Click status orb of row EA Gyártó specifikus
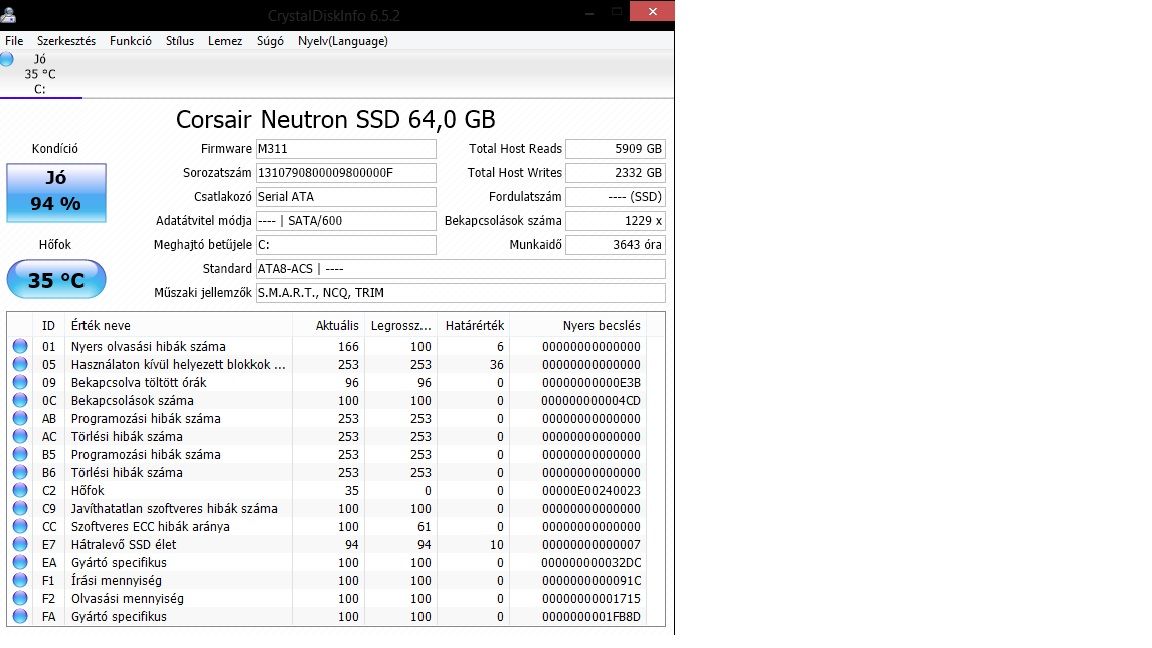The width and height of the screenshot is (1152, 648). pos(20,562)
